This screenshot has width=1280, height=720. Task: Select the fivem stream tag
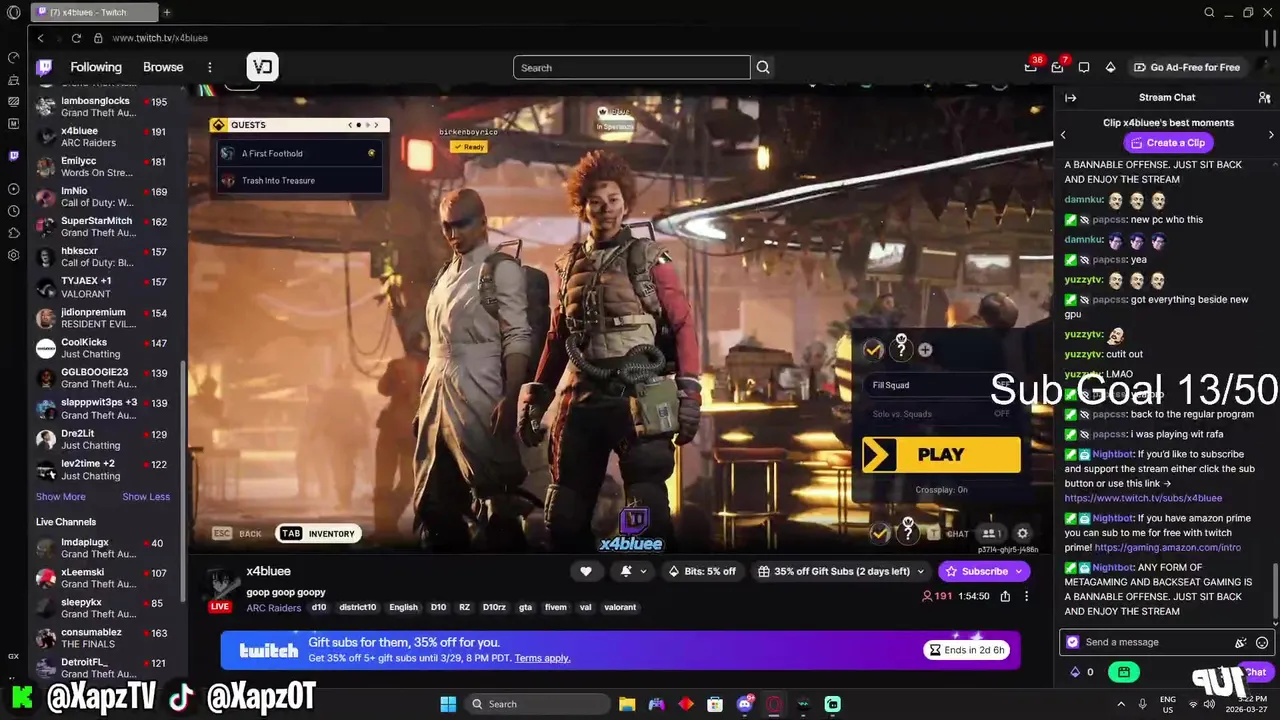pyautogui.click(x=555, y=607)
